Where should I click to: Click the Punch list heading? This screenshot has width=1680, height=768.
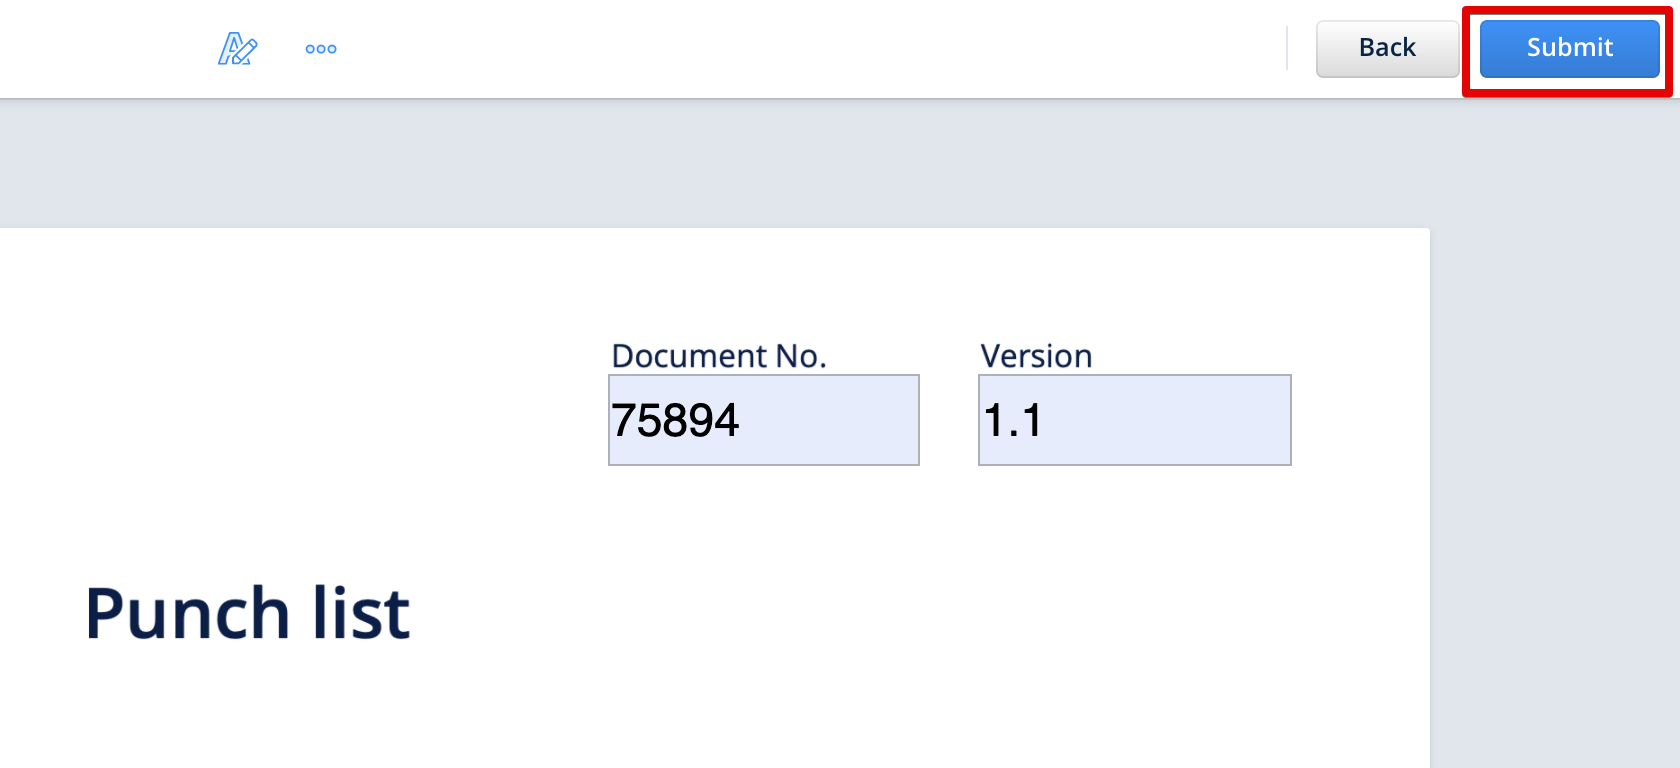(247, 613)
